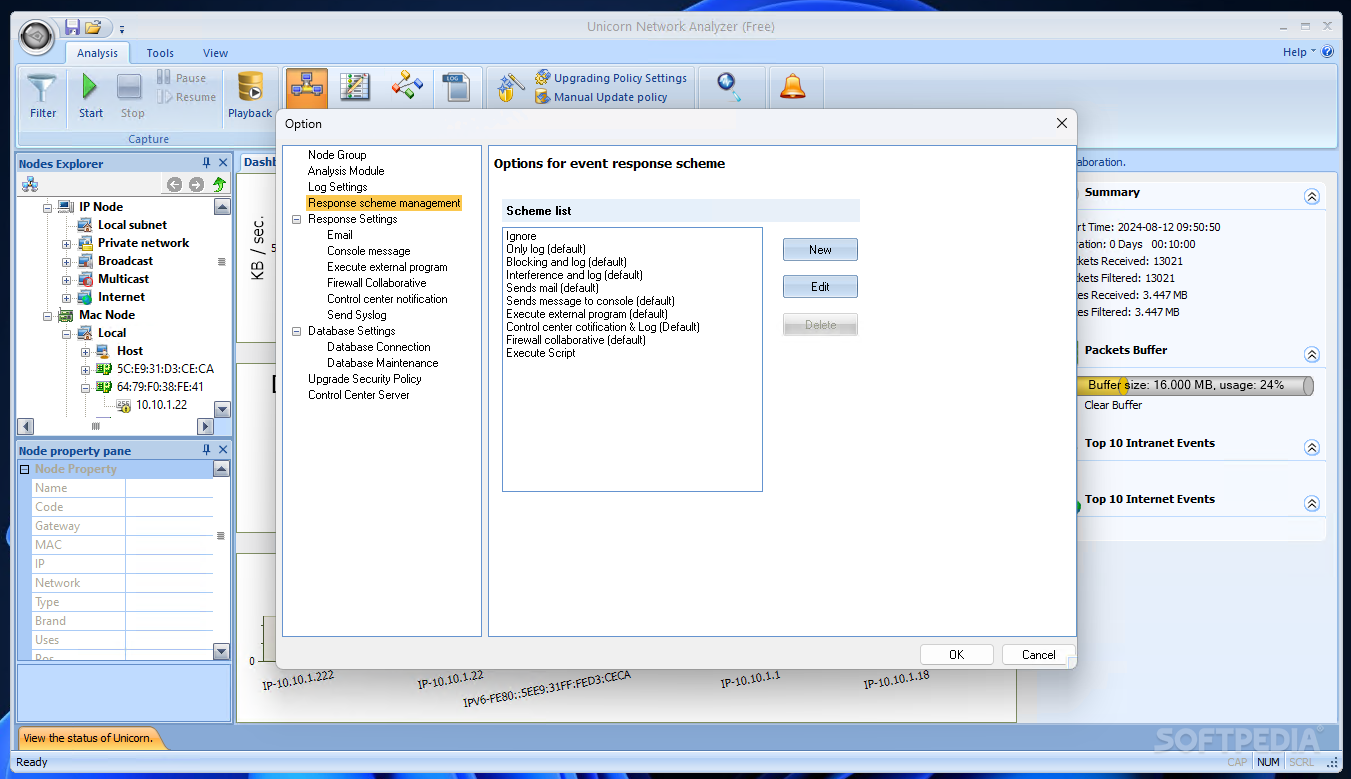The height and width of the screenshot is (779, 1351).
Task: Click the Edit scheme button
Action: [x=820, y=287]
